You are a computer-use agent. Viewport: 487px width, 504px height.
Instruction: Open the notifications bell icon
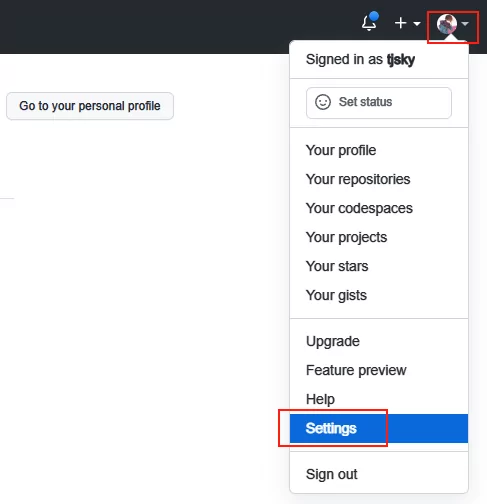[369, 23]
